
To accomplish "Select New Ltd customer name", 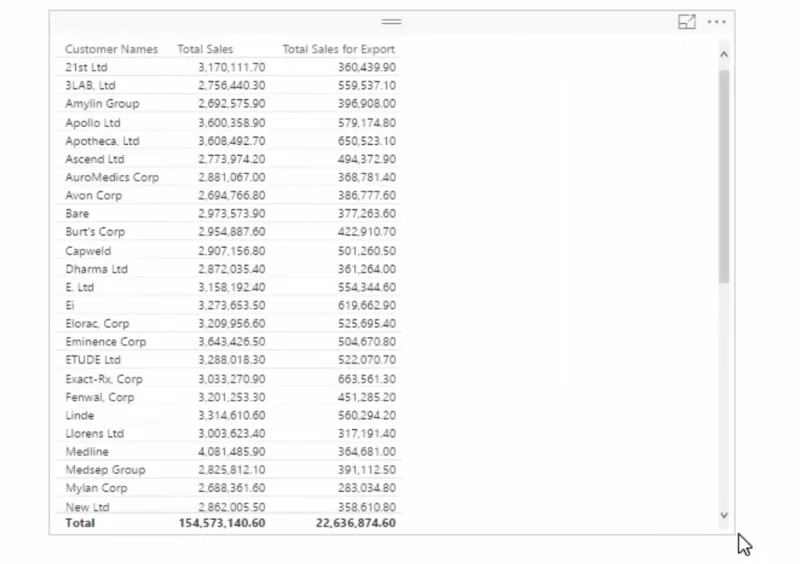I will click(x=87, y=507).
